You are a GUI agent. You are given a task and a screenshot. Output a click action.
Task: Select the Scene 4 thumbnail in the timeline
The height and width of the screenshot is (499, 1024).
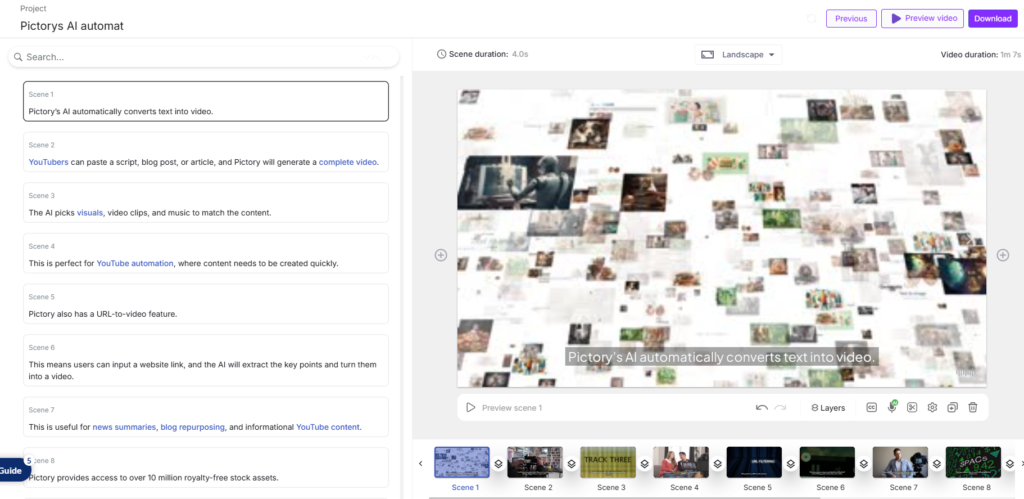681,462
